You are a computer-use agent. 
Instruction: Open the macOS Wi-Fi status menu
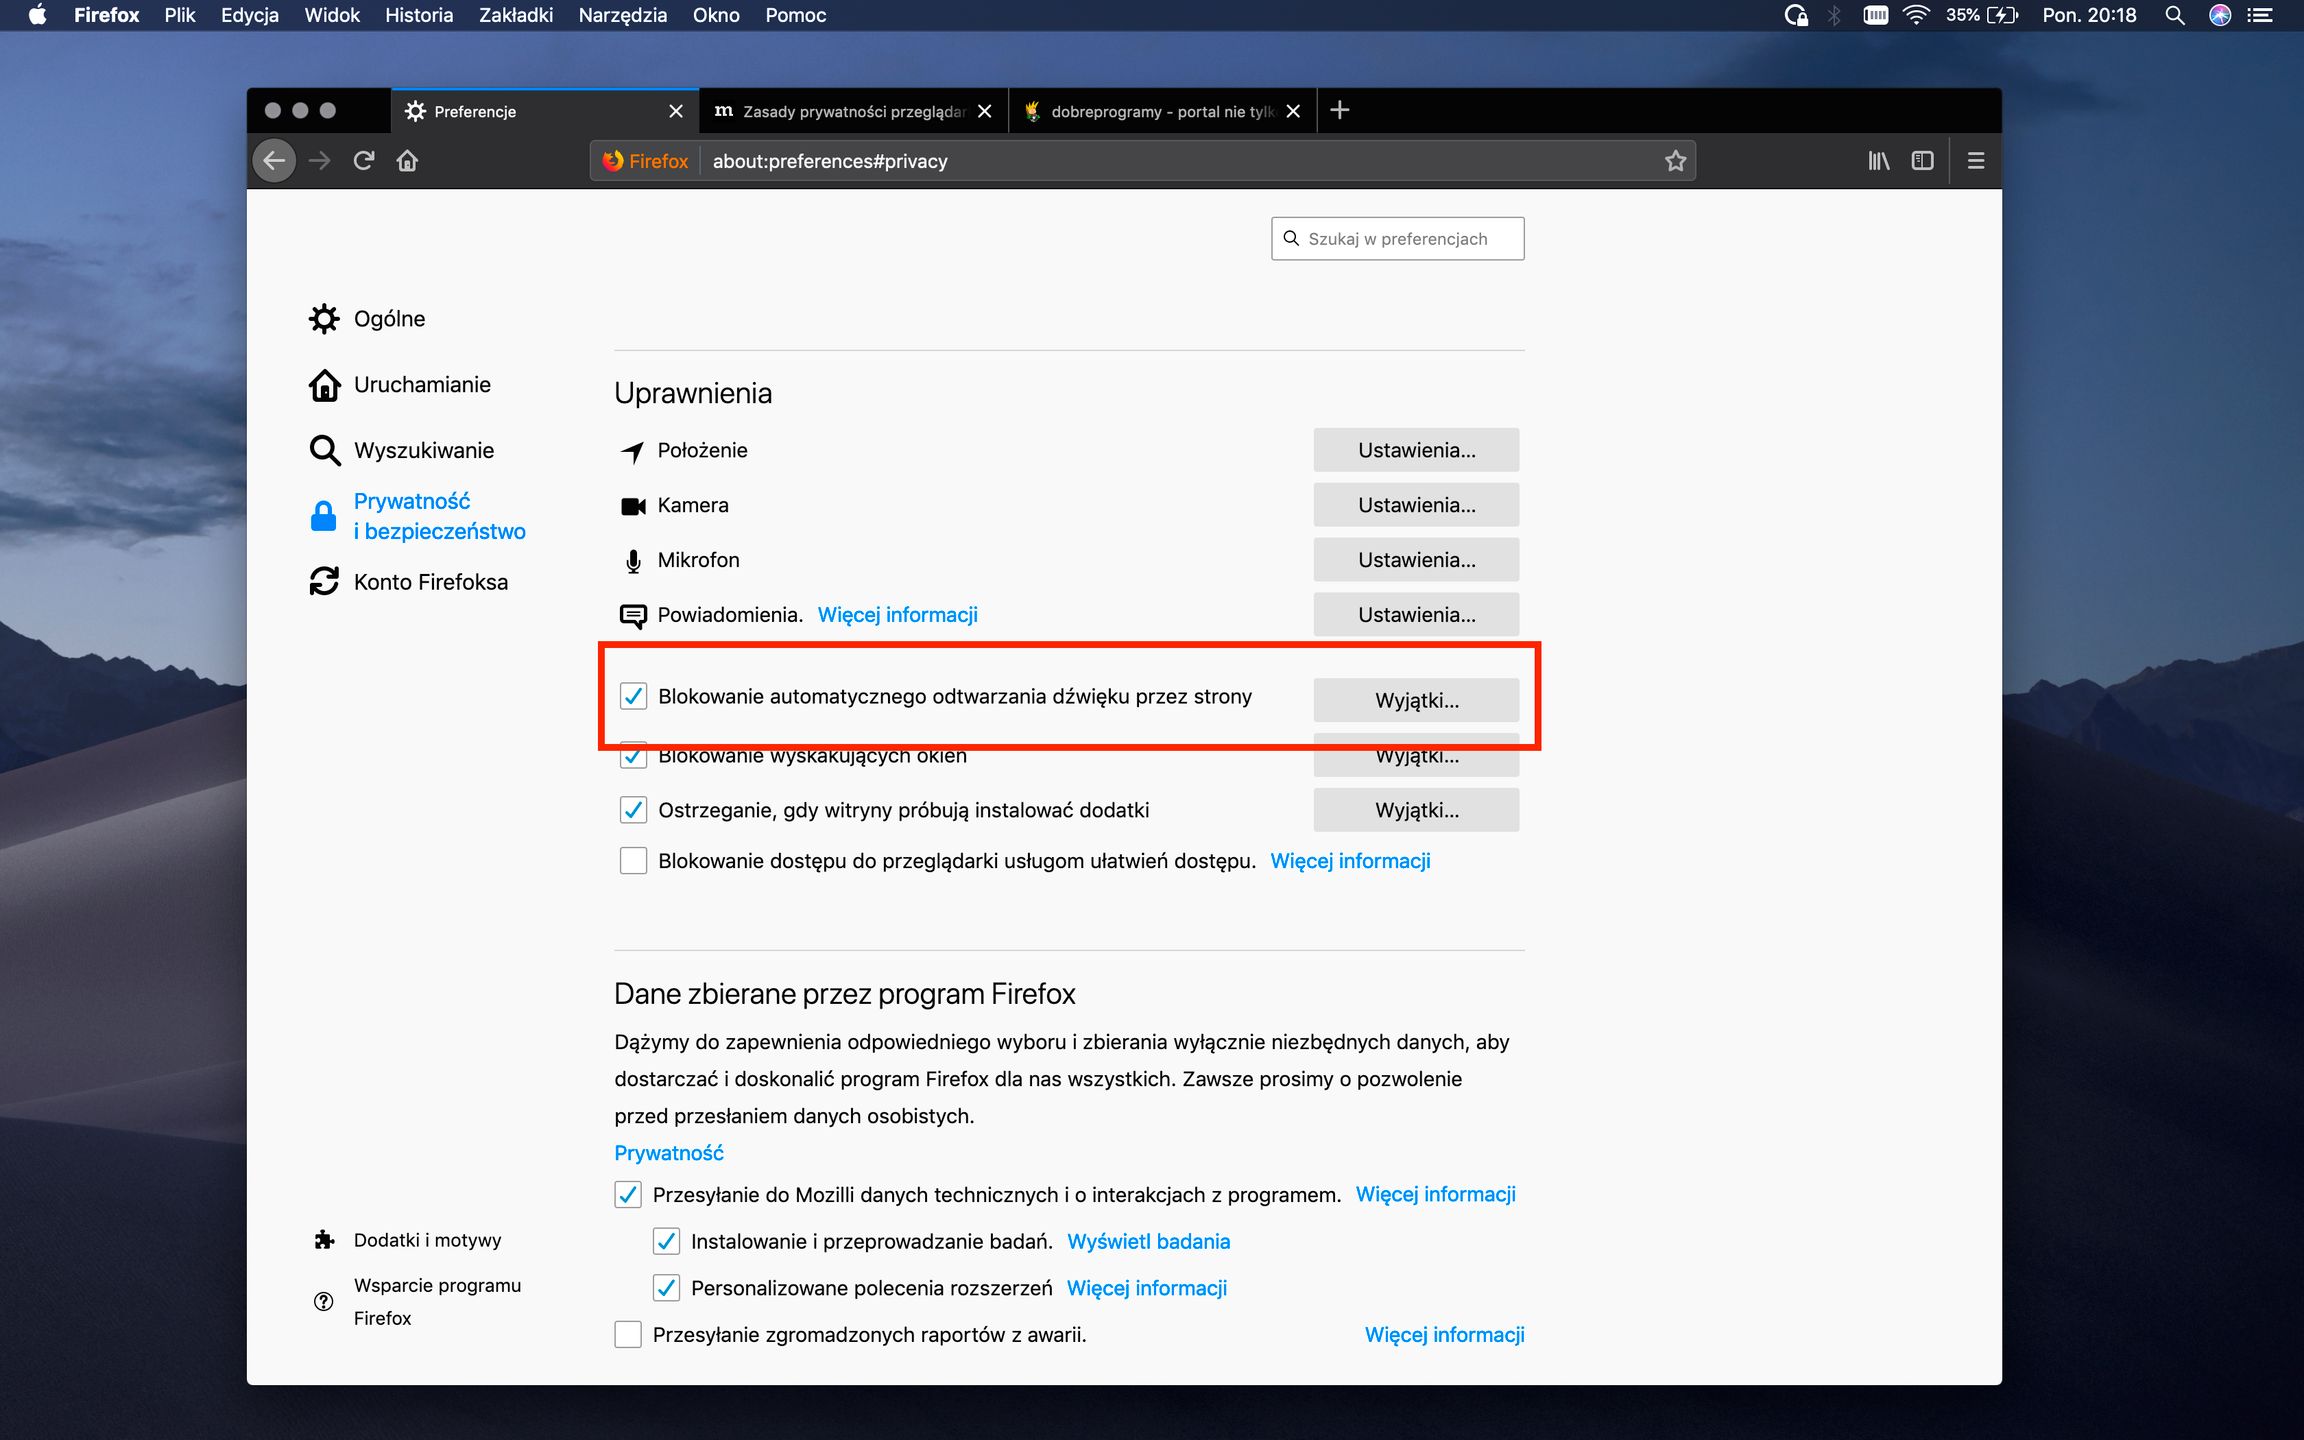tap(1916, 15)
